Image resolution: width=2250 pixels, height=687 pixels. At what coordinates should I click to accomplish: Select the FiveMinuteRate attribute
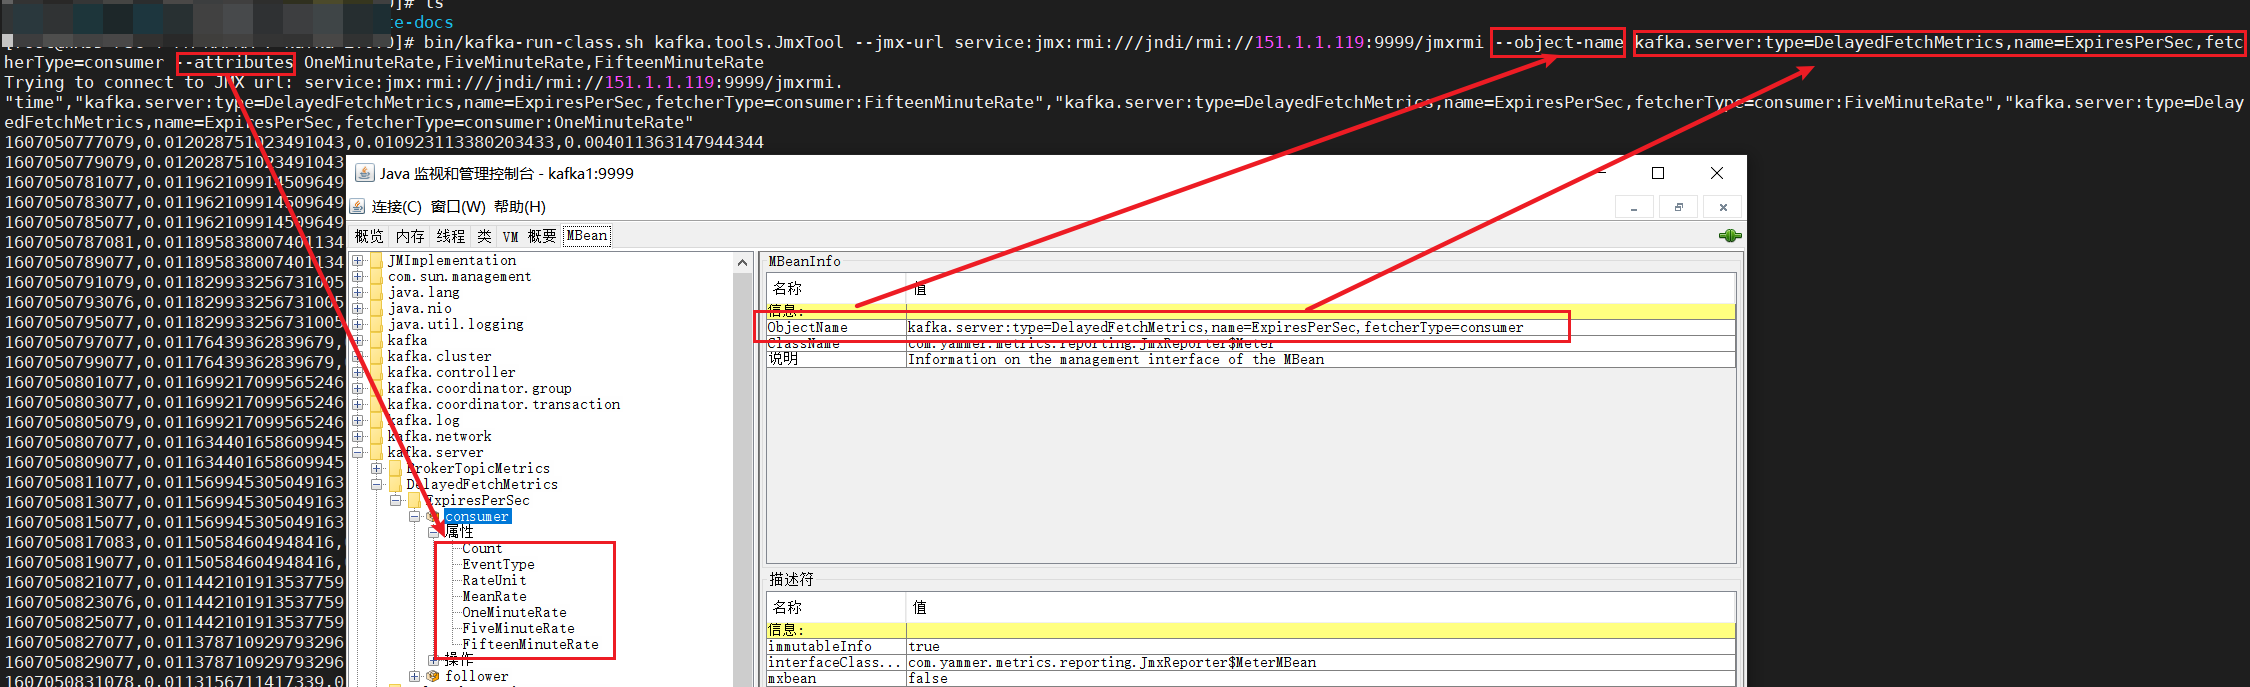pyautogui.click(x=518, y=629)
